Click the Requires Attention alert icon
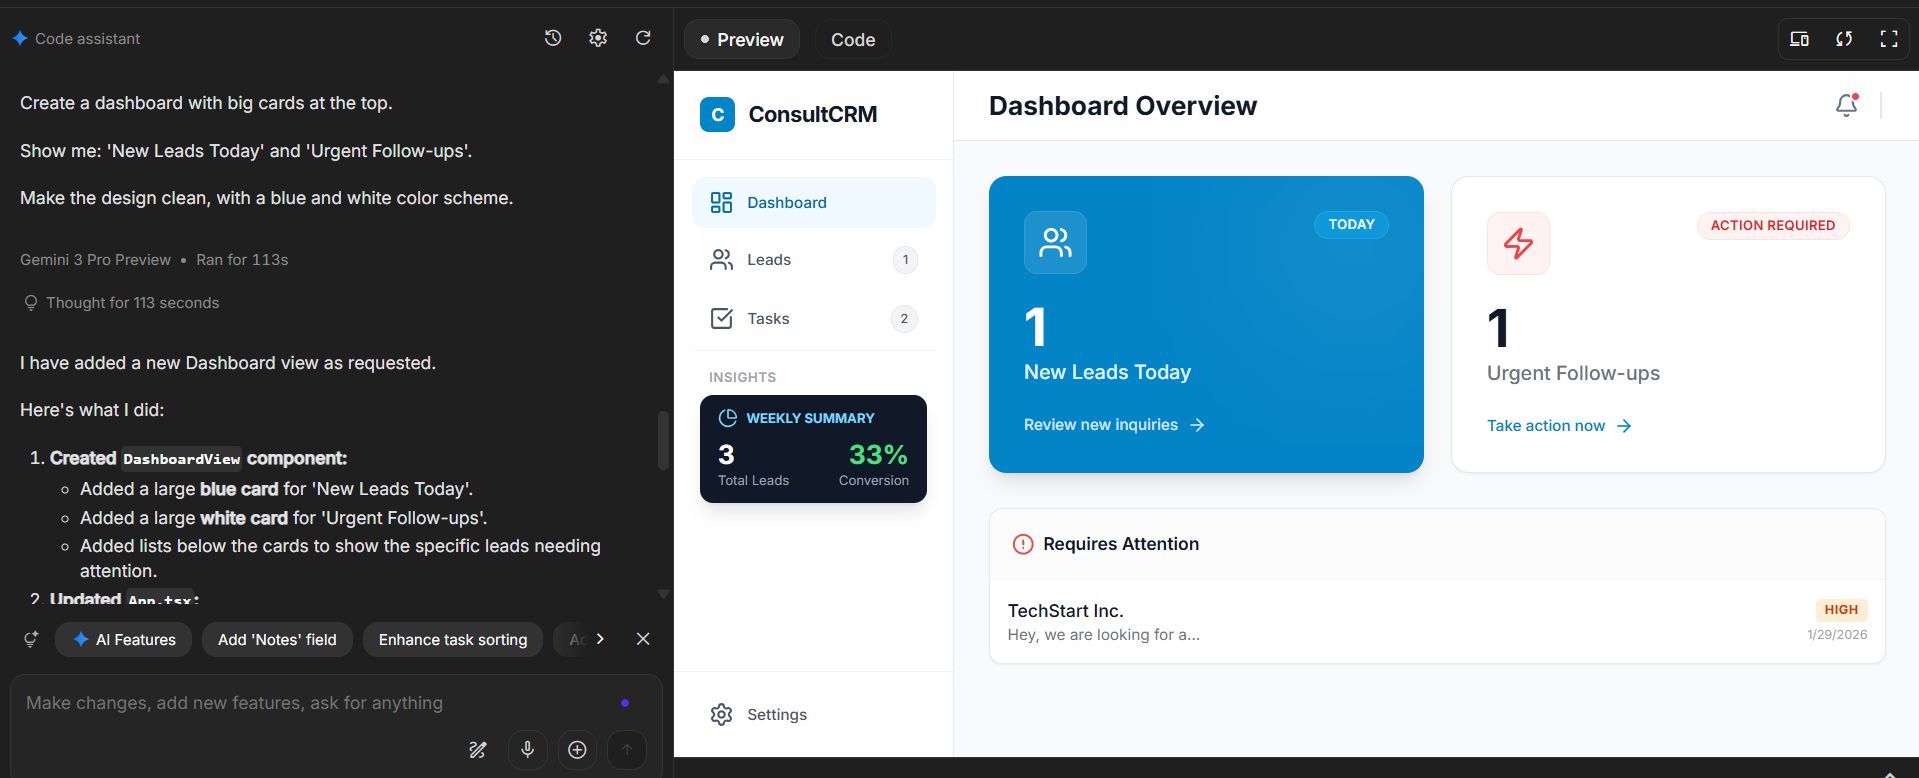This screenshot has width=1919, height=778. (x=1022, y=544)
